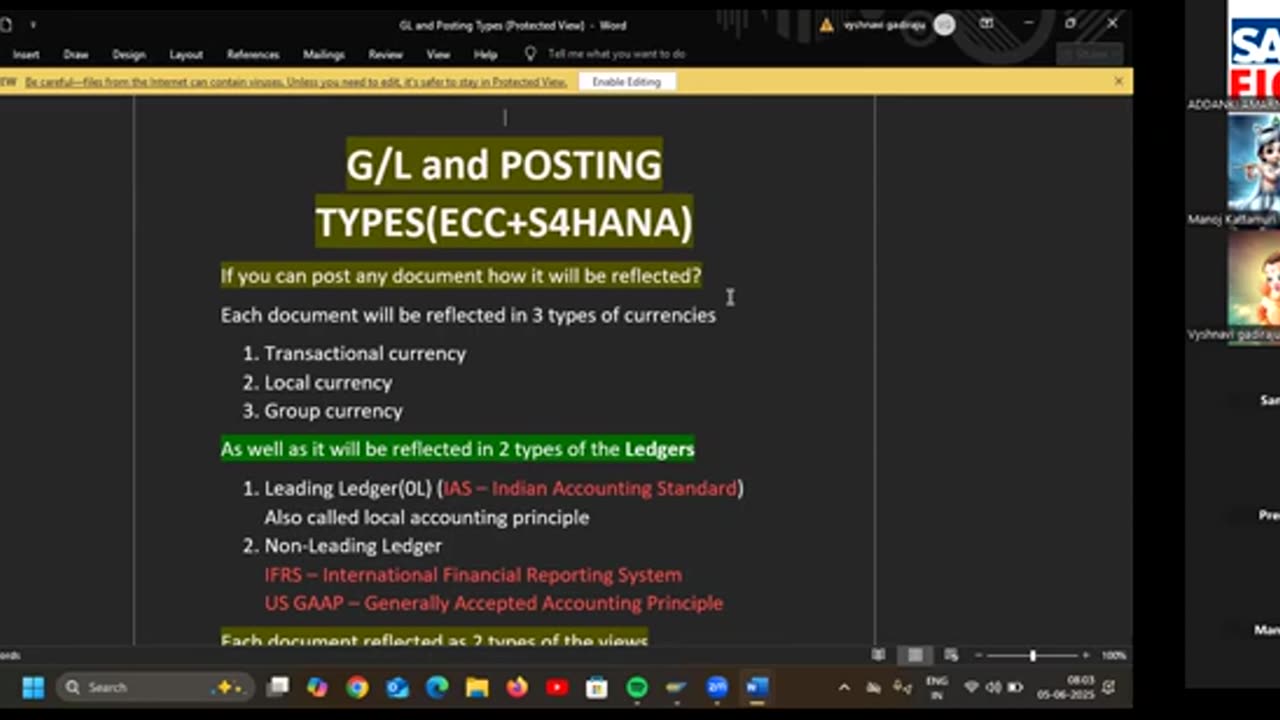This screenshot has height=720, width=1280.
Task: Click the Share button in Word
Action: tap(1090, 54)
